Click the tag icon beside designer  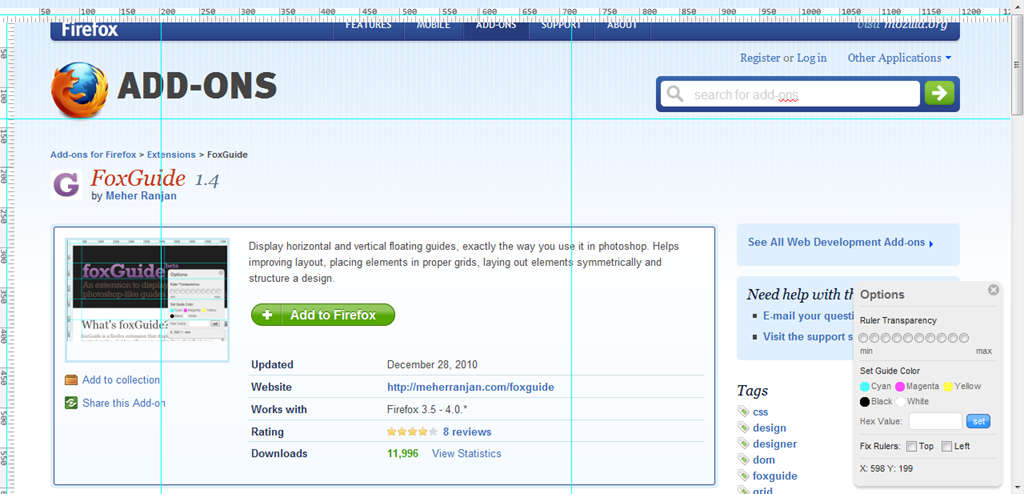(x=743, y=444)
